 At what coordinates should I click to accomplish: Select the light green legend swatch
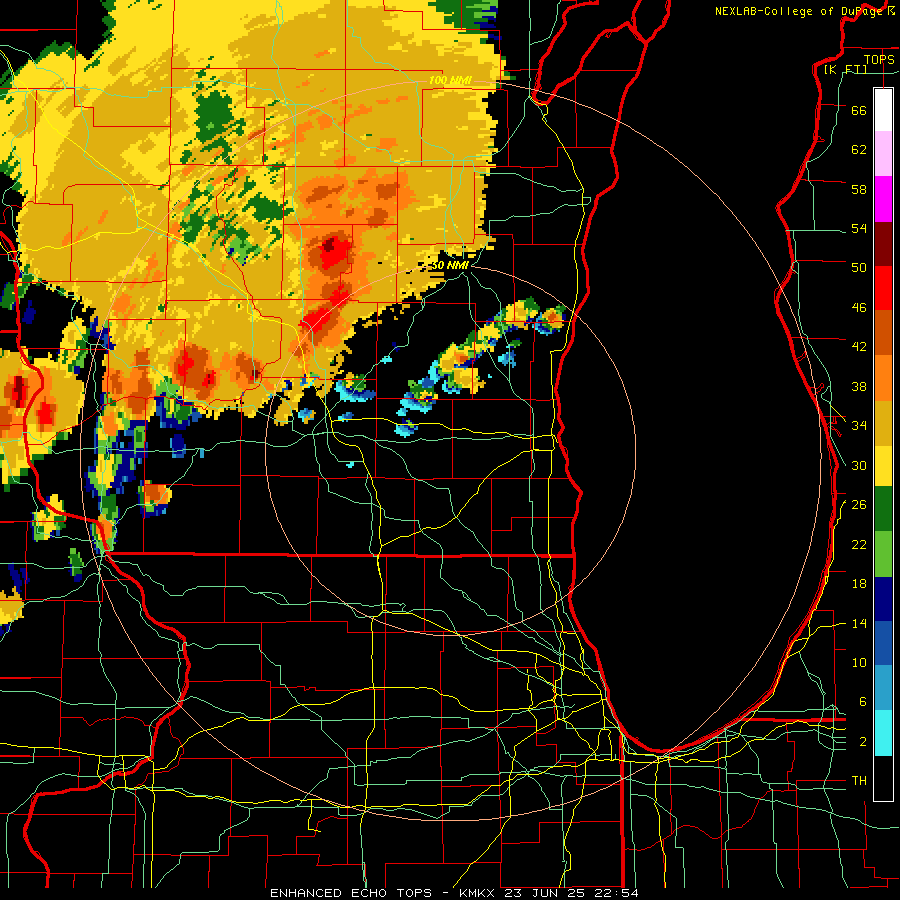pyautogui.click(x=883, y=554)
